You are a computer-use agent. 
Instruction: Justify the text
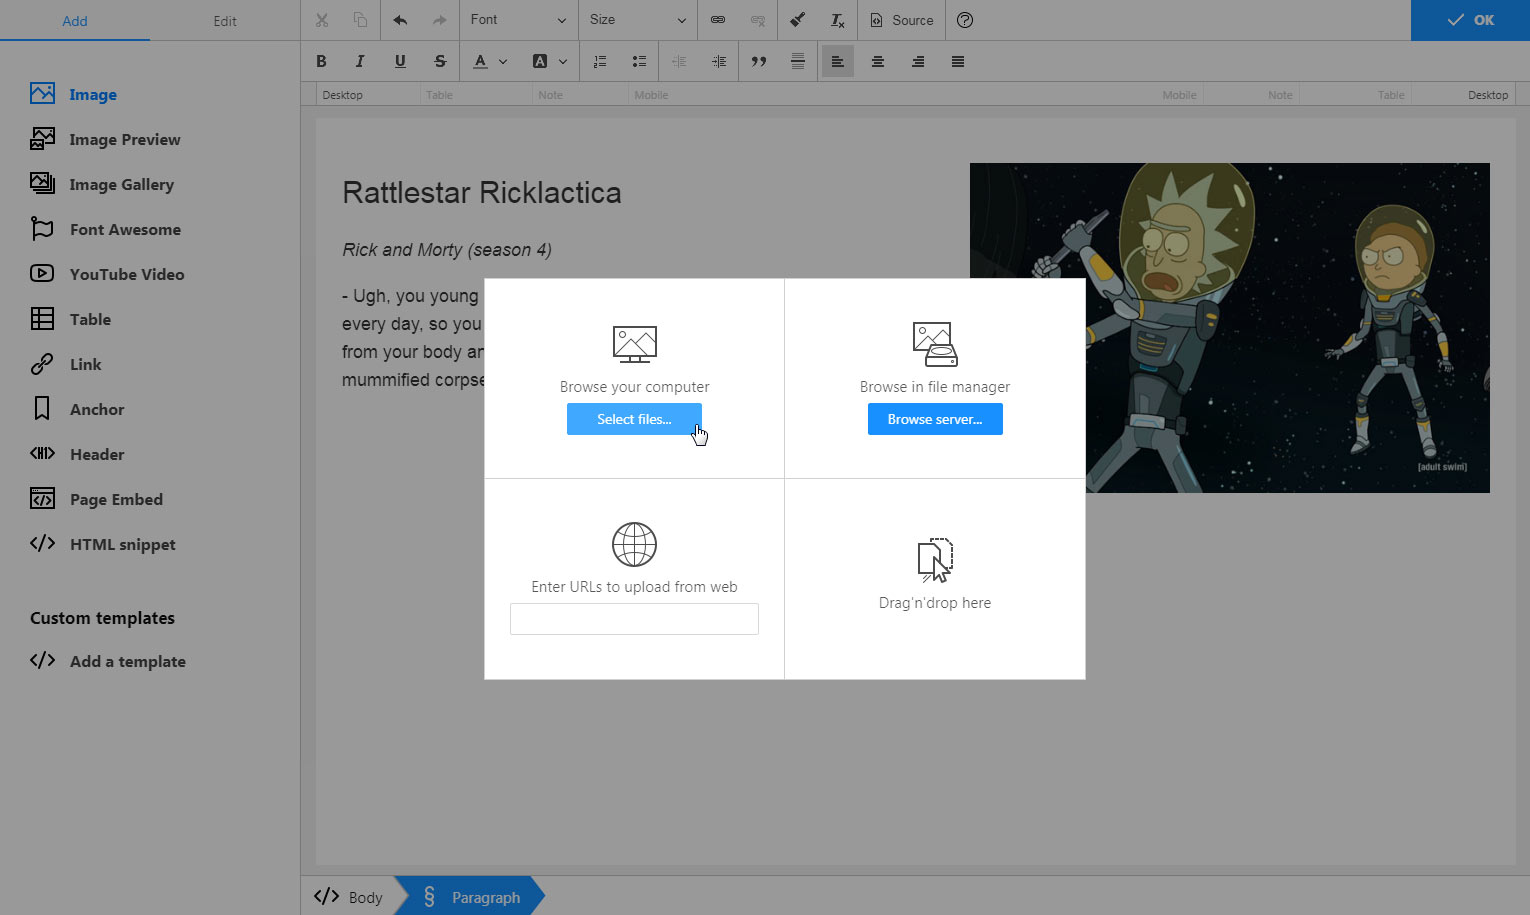point(958,61)
